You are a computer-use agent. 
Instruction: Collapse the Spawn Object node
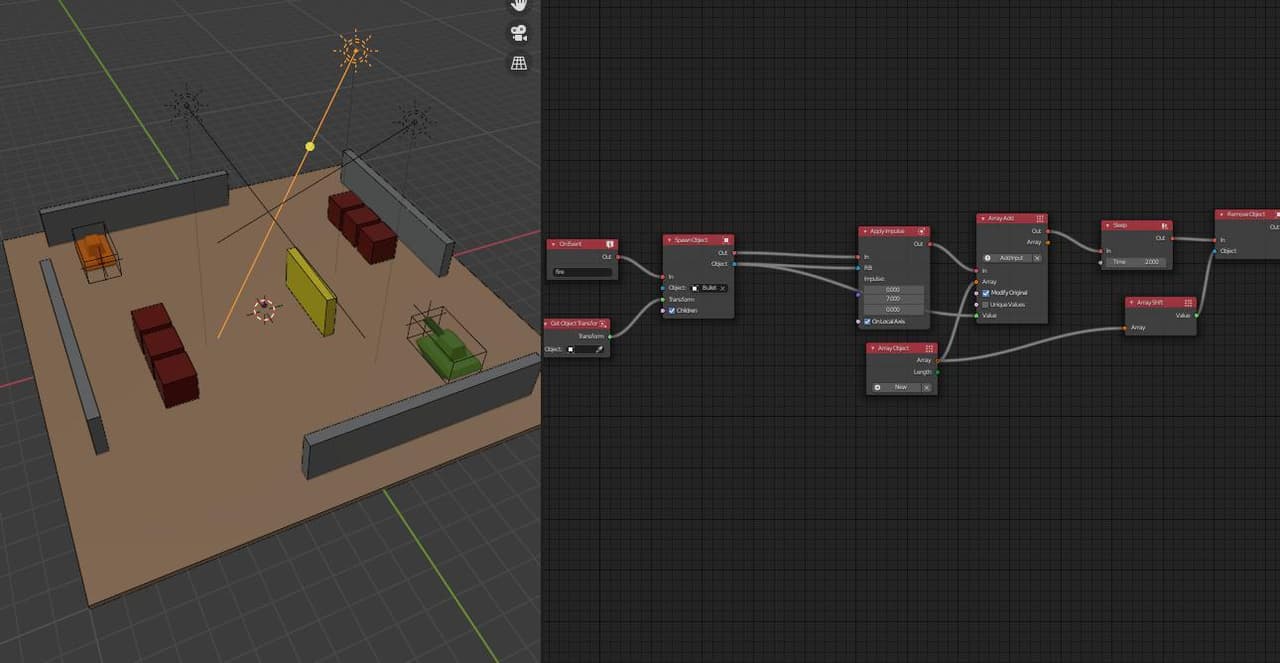[669, 240]
